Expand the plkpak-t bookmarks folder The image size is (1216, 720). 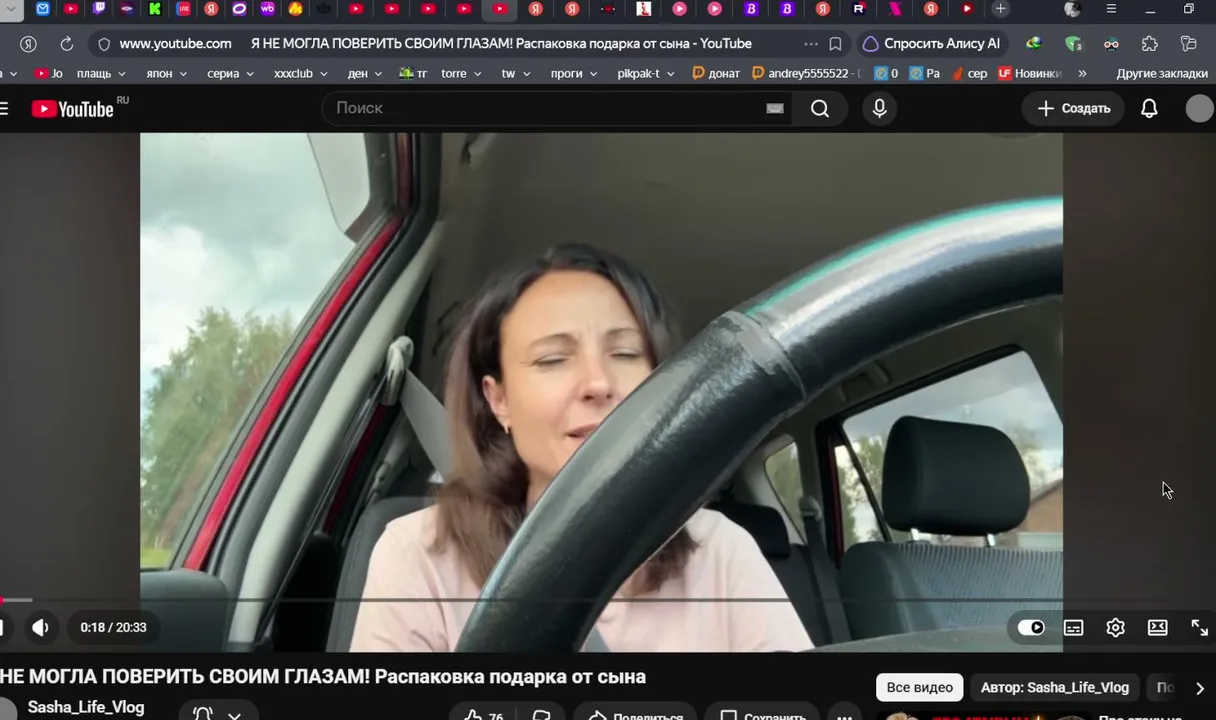coord(646,74)
